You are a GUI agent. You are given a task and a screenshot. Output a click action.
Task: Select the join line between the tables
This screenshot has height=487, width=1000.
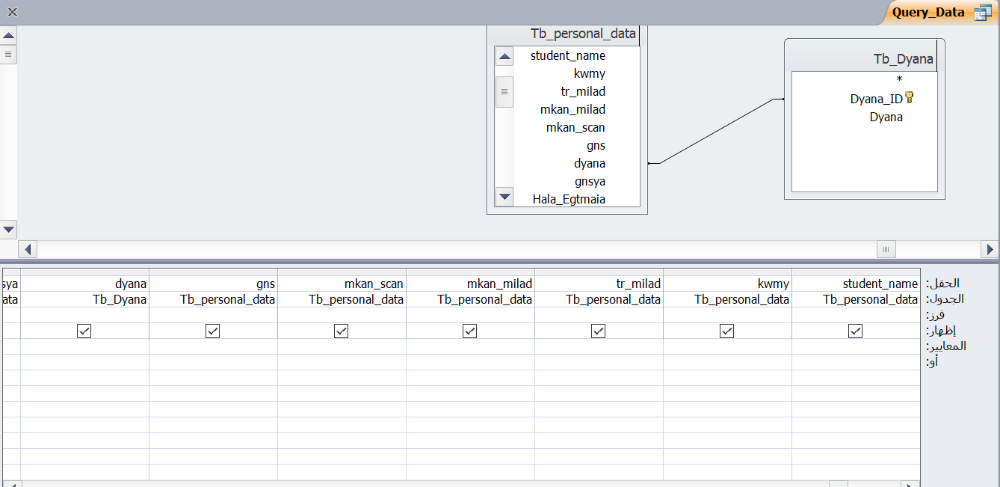click(716, 131)
